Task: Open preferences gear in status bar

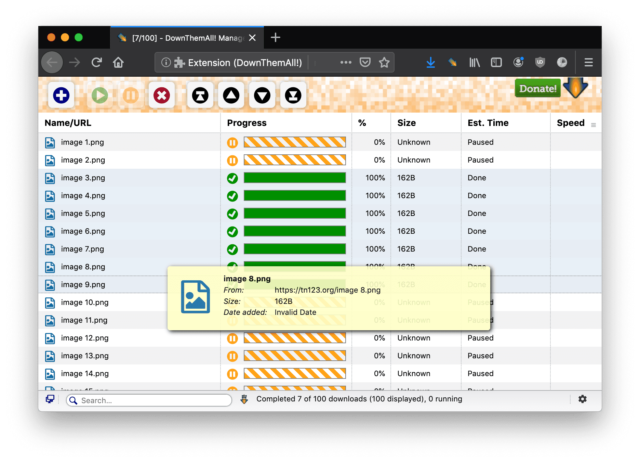Action: click(582, 399)
